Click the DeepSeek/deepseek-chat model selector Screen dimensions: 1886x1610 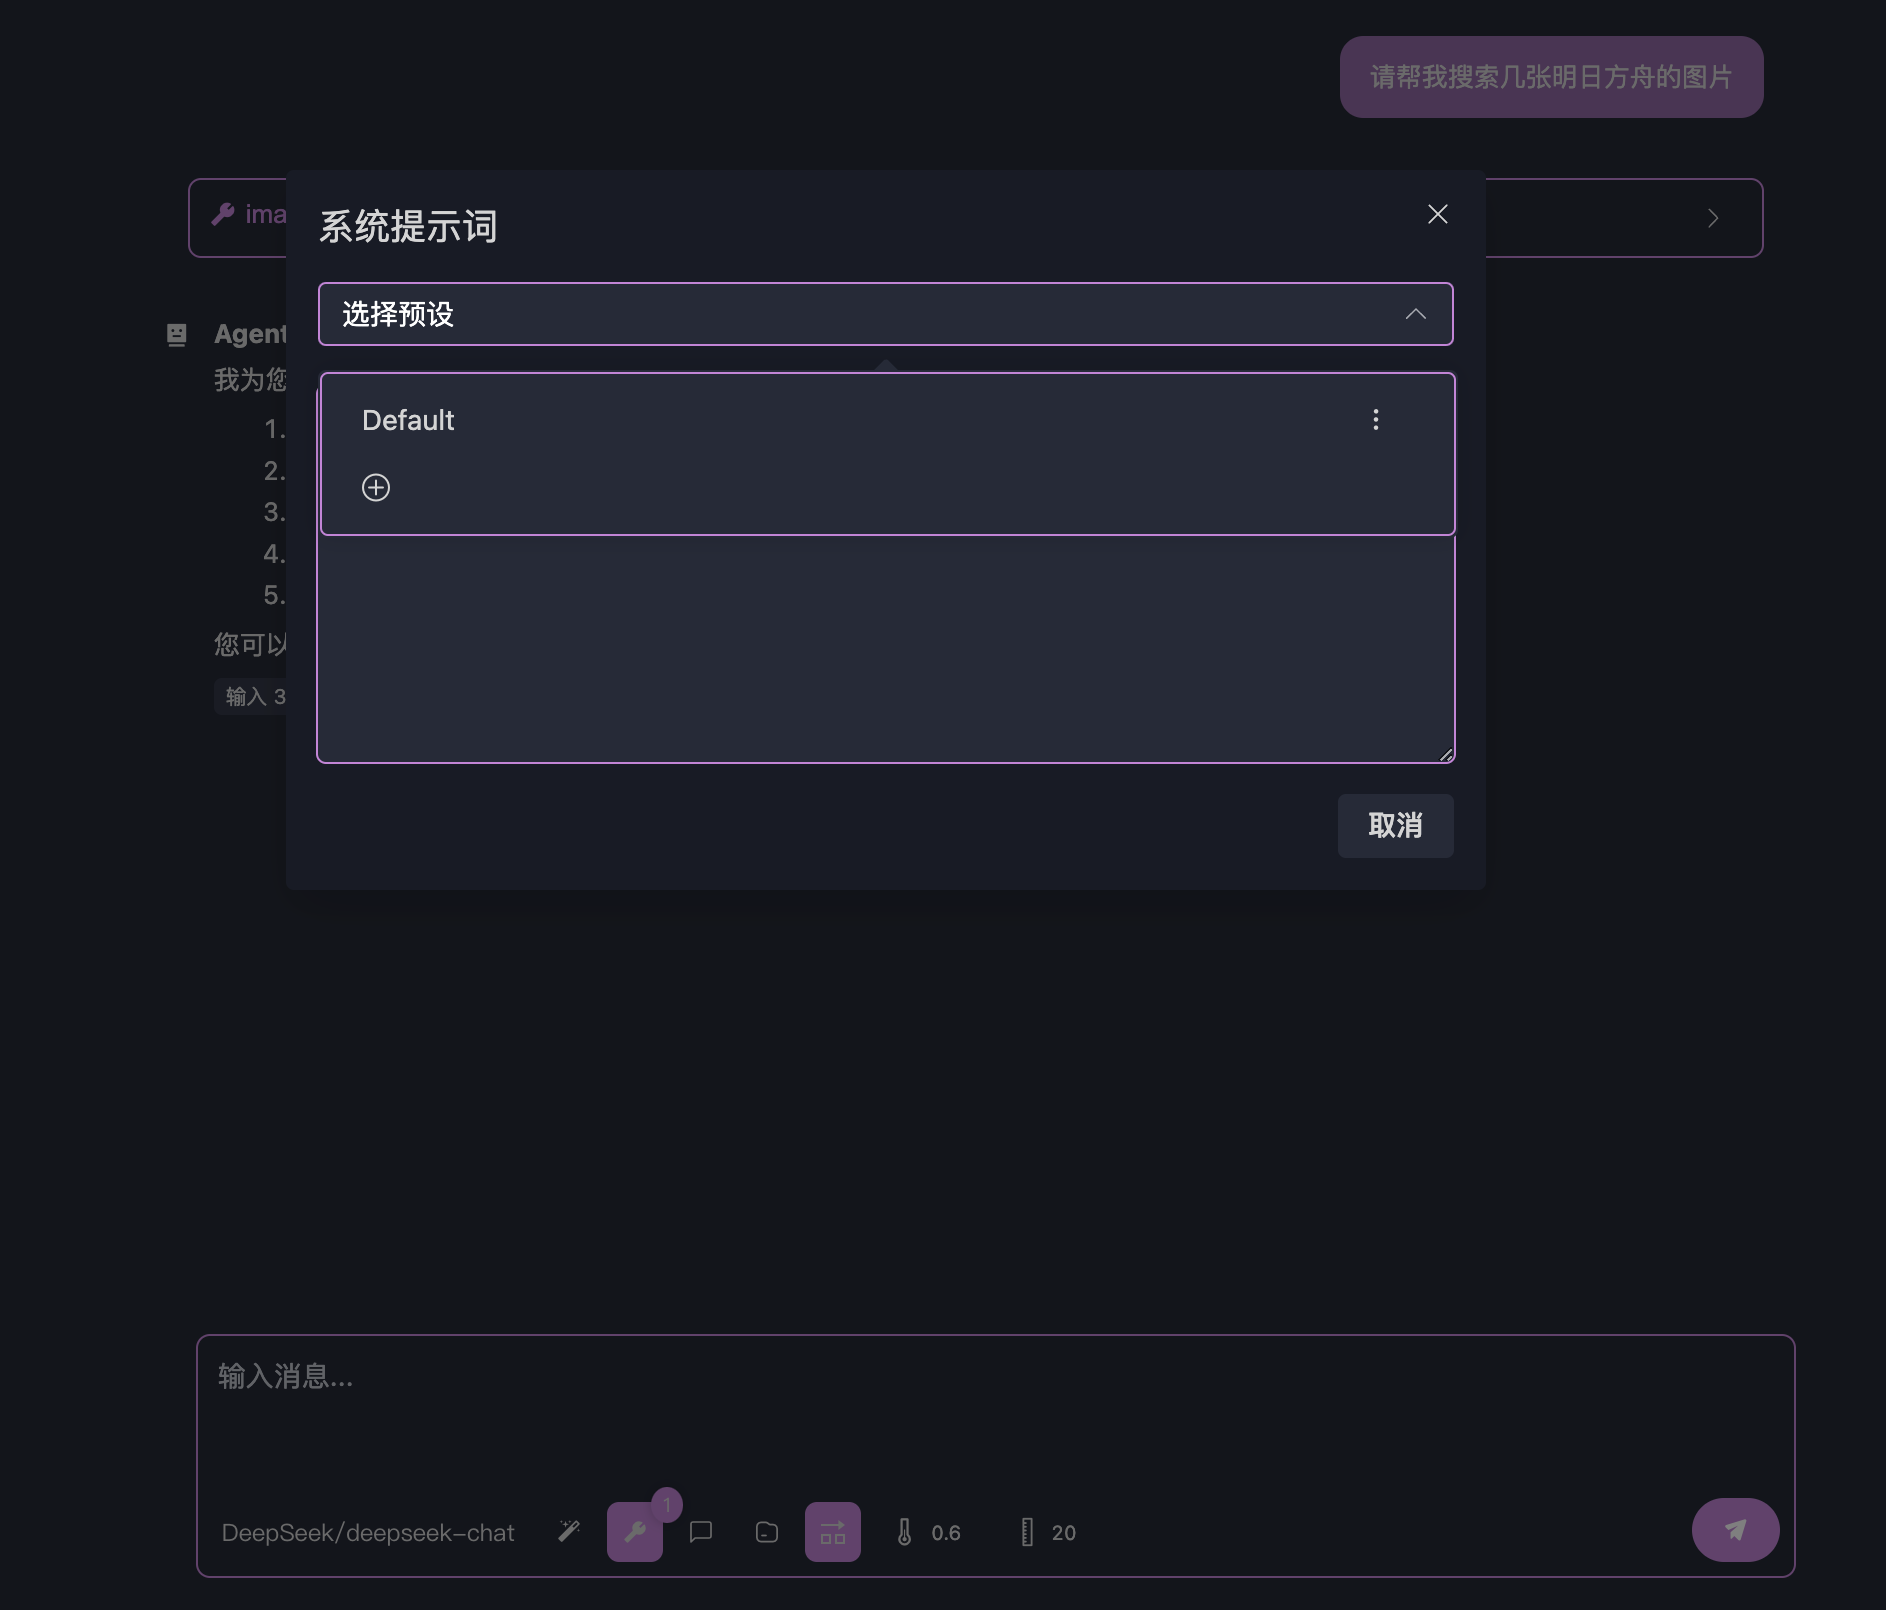(x=368, y=1532)
